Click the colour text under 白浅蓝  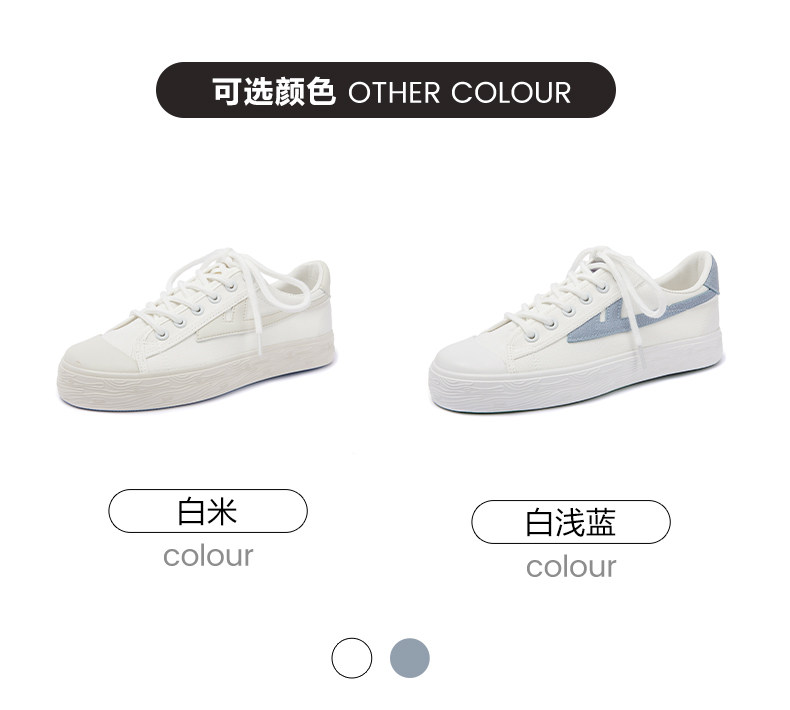[571, 567]
